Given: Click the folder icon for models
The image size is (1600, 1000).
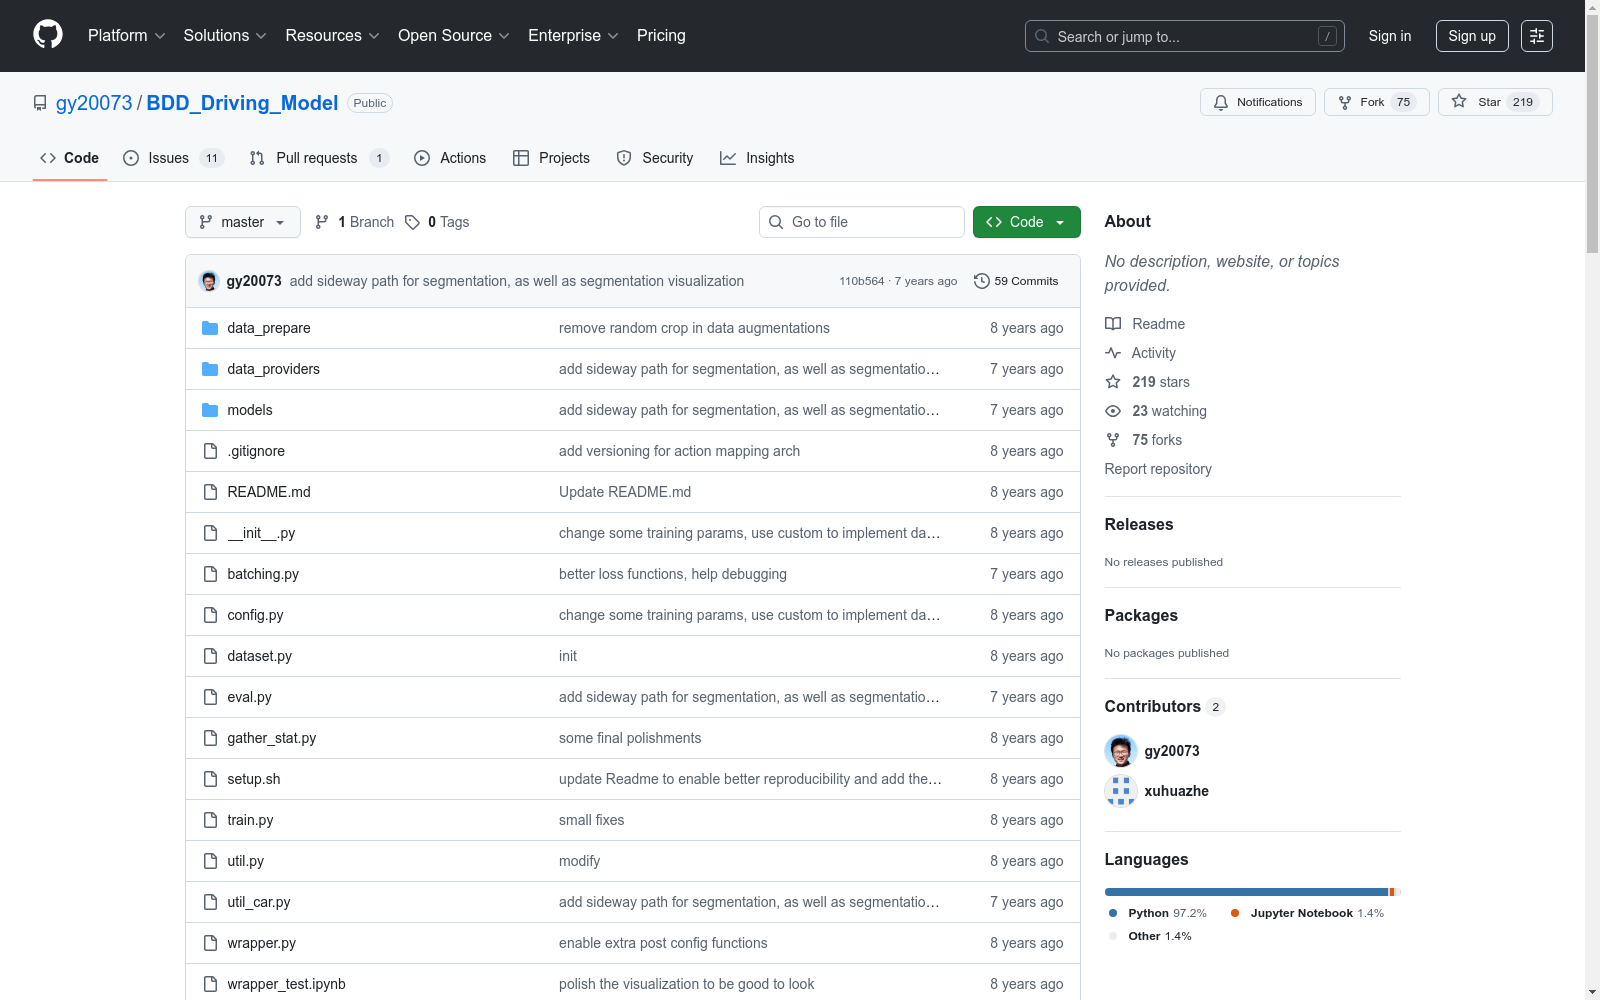Looking at the screenshot, I should 210,410.
